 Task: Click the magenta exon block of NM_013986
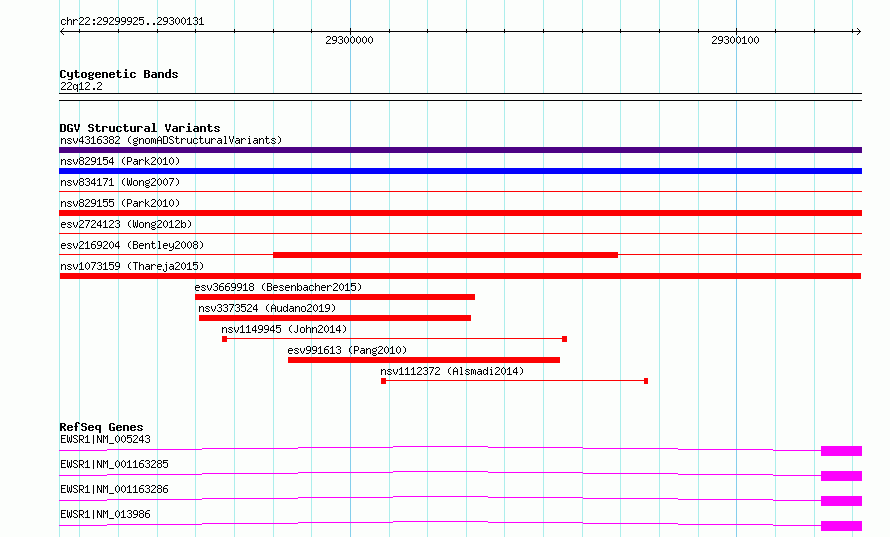(x=841, y=526)
